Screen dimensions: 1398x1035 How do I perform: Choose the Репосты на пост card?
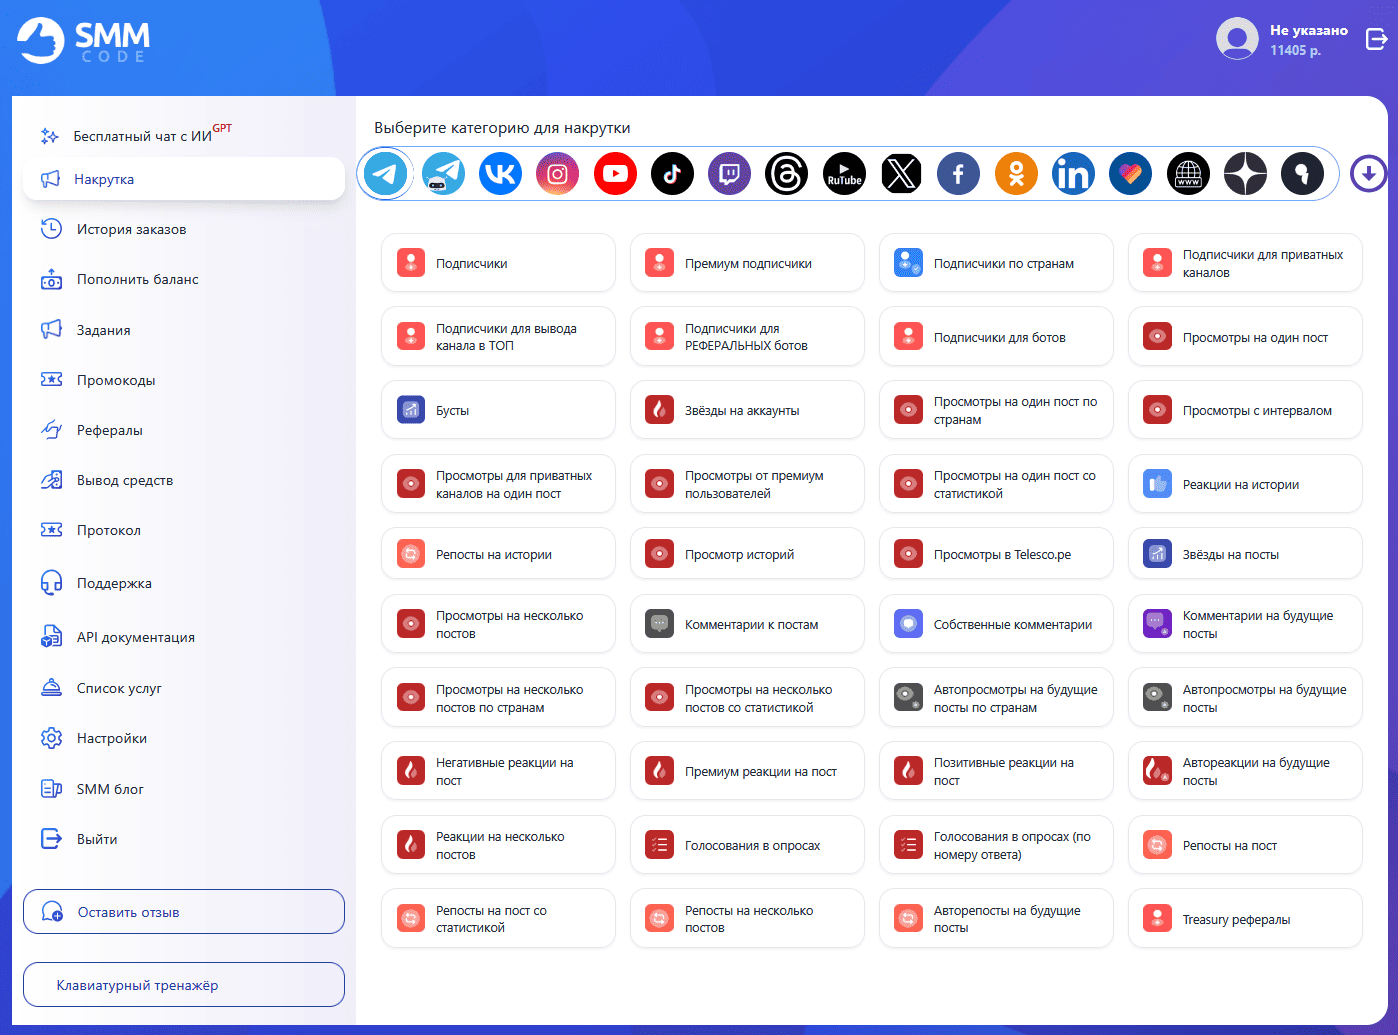[1245, 845]
